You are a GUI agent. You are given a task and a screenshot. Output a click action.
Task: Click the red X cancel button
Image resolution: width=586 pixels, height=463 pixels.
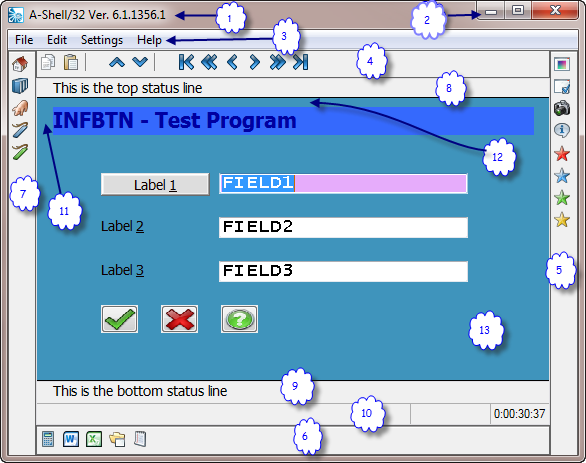(179, 319)
